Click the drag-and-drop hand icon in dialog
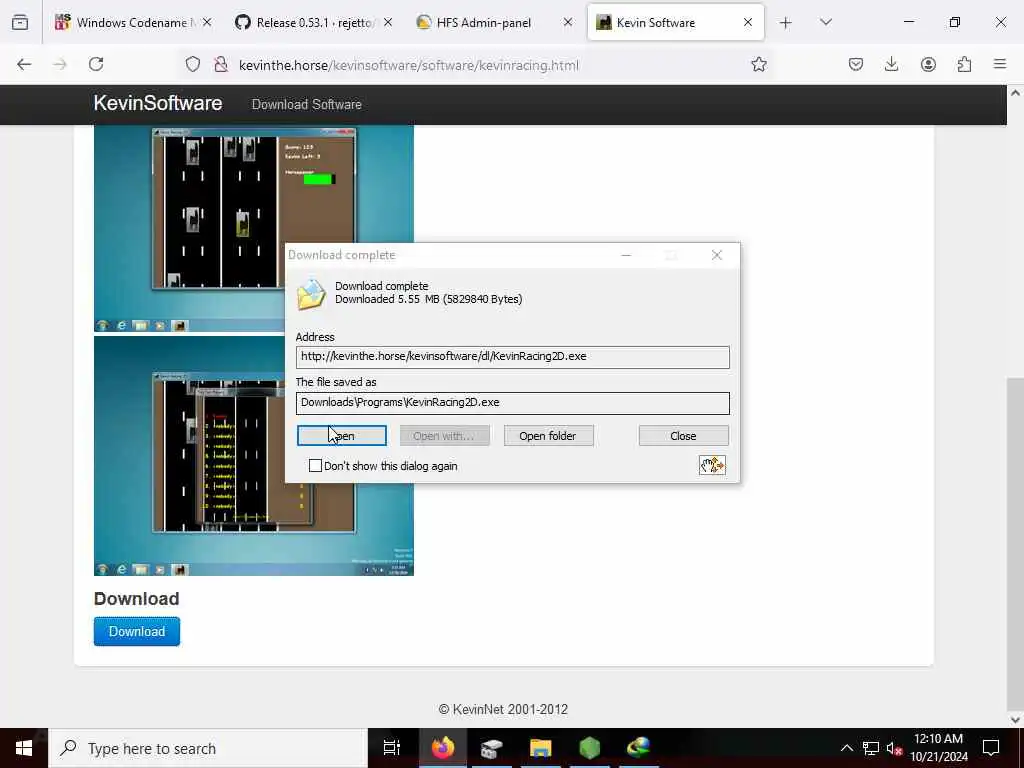This screenshot has height=768, width=1024. 712,465
